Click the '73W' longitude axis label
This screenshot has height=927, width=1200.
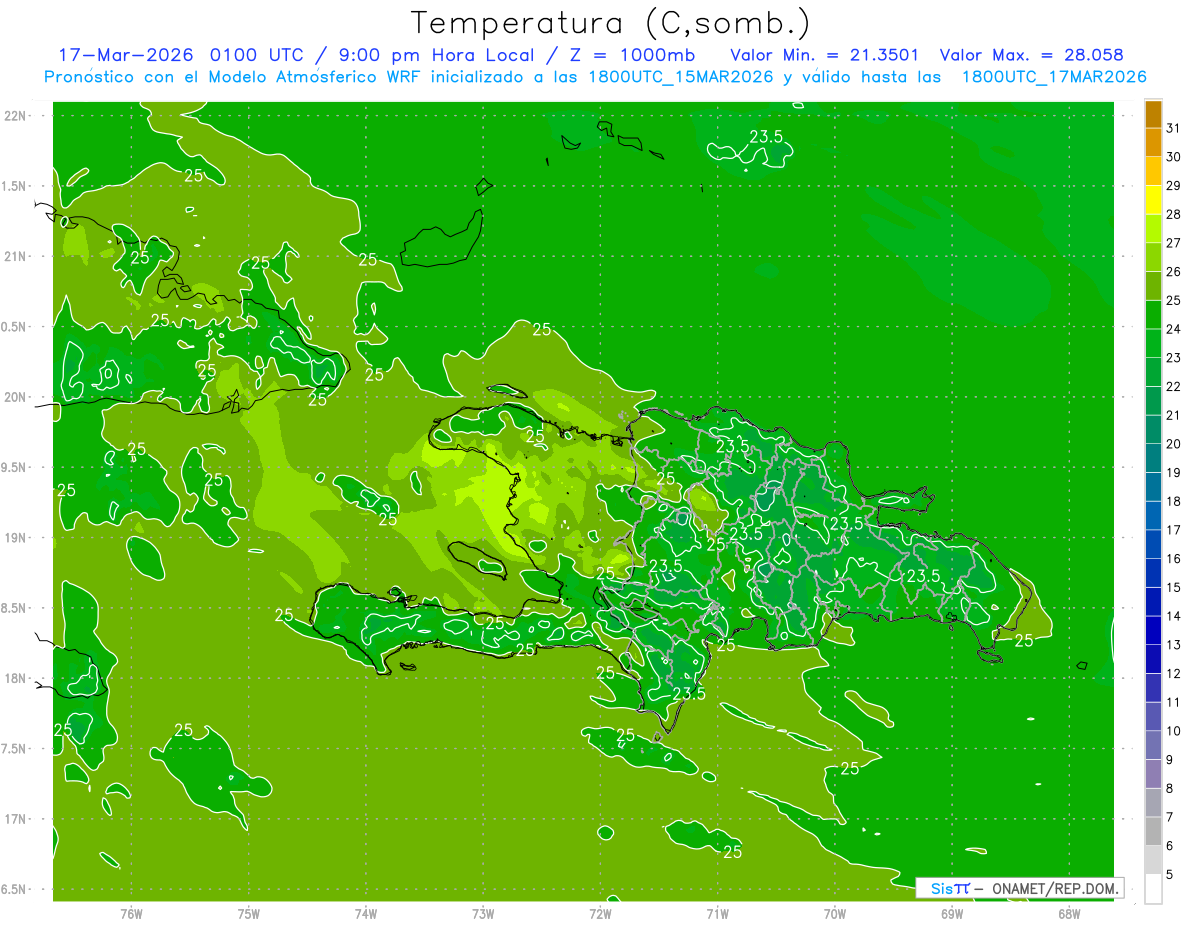tap(483, 912)
